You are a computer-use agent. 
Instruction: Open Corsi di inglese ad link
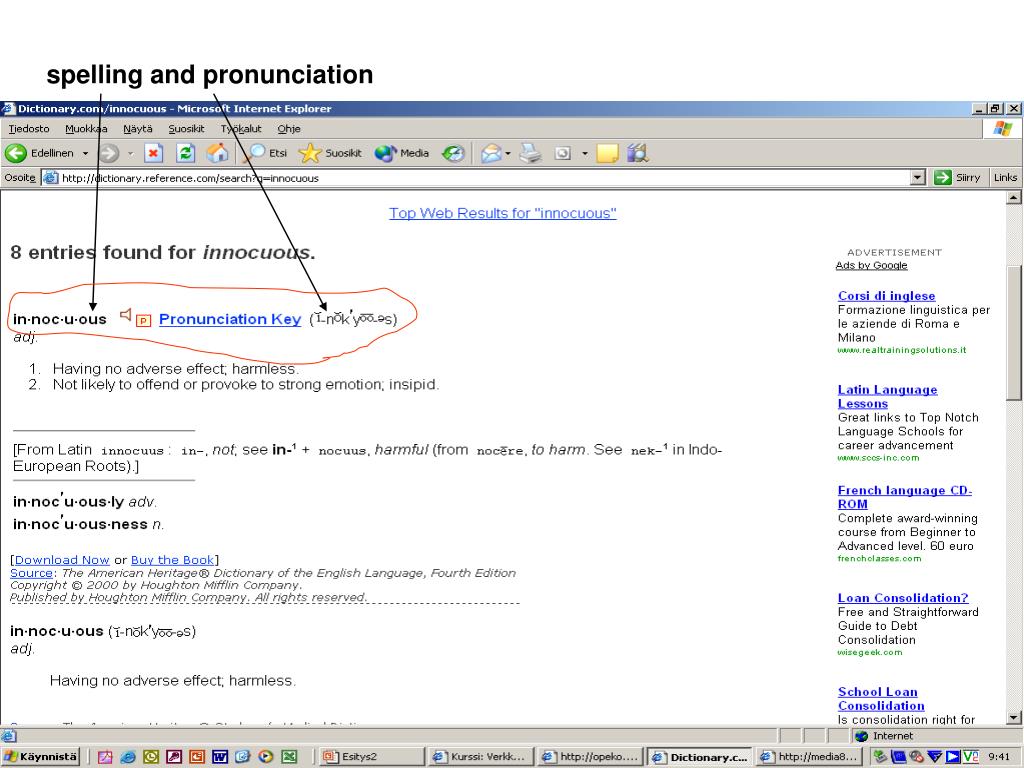coord(886,296)
